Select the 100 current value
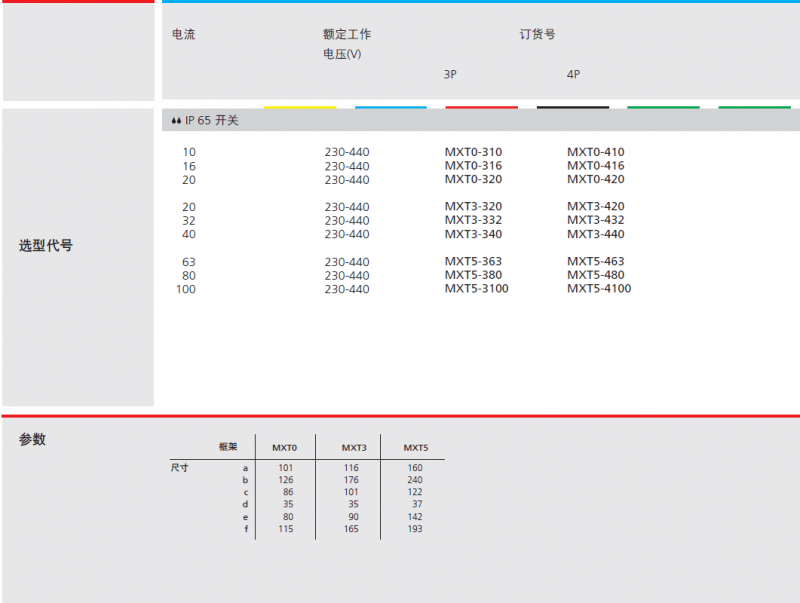This screenshot has width=800, height=603. tap(186, 289)
